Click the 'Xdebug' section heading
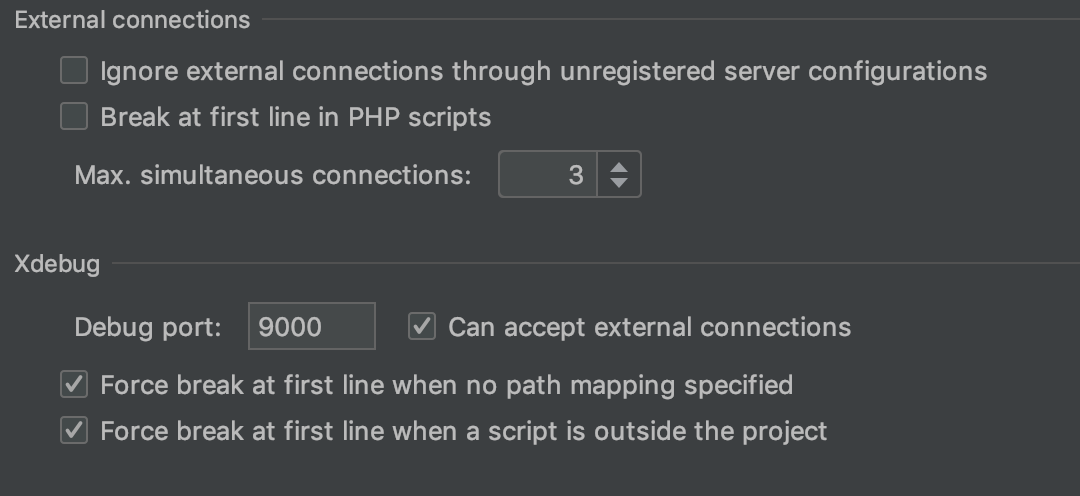1080x496 pixels. (x=57, y=264)
